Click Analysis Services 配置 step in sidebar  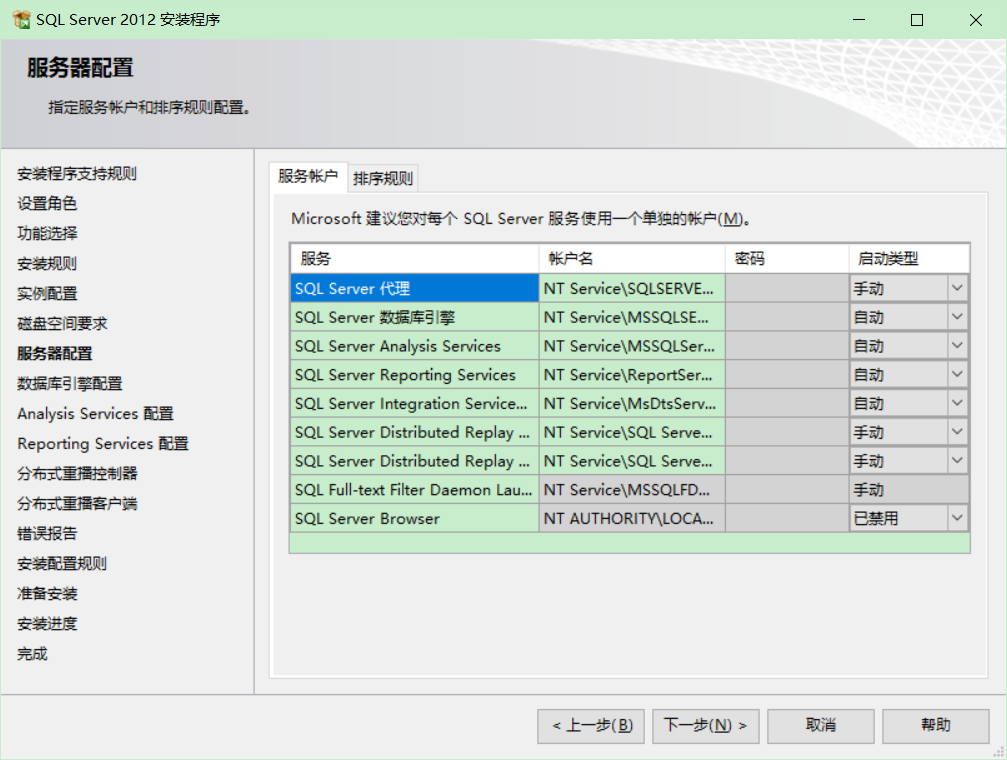(x=96, y=414)
